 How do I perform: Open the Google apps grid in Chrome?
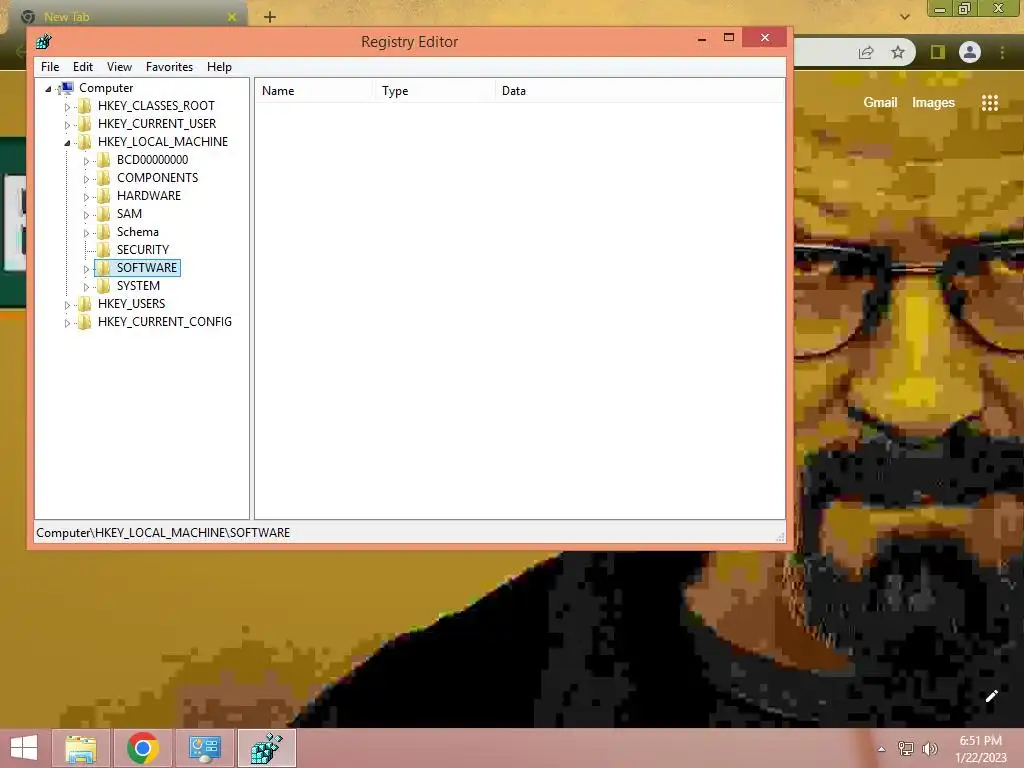tap(990, 103)
